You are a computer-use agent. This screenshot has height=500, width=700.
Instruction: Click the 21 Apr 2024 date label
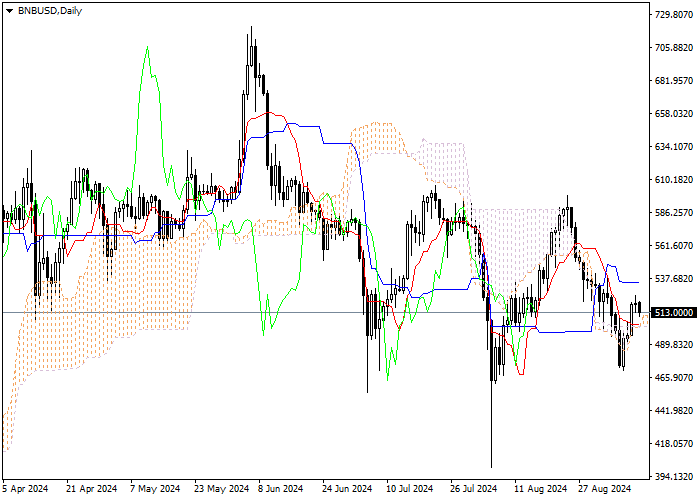tap(92, 489)
